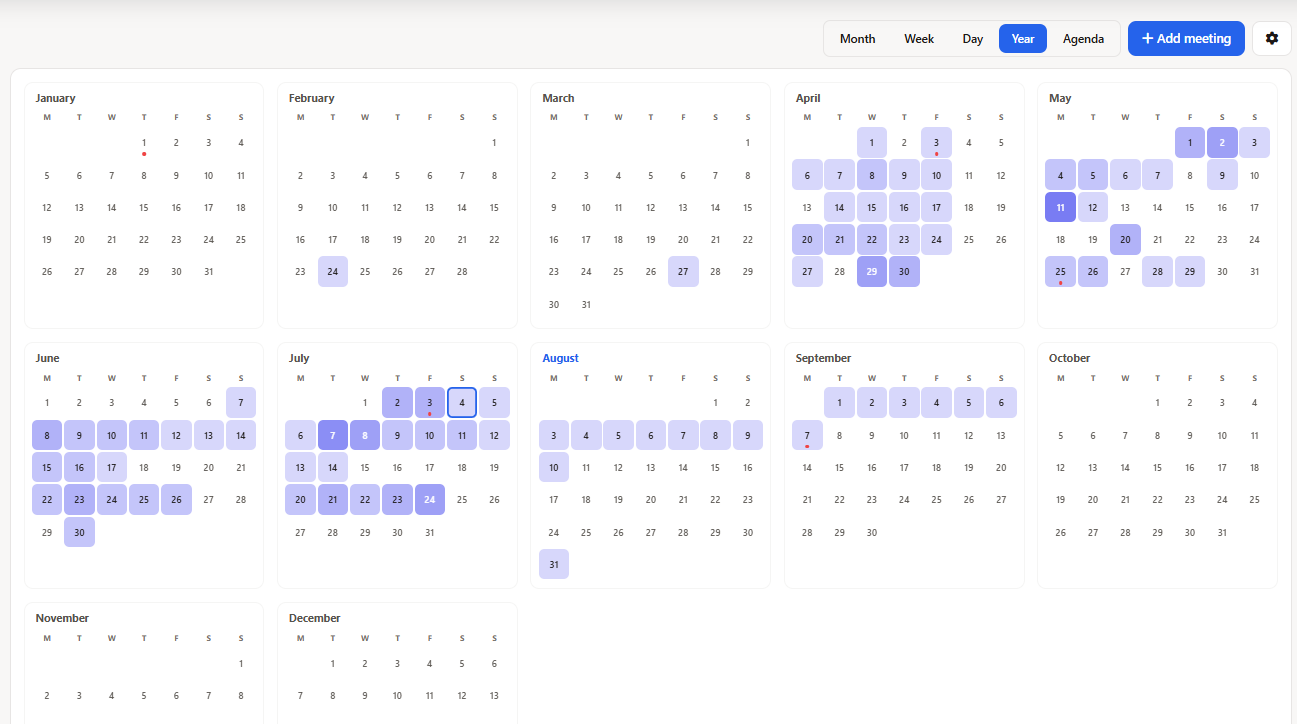Viewport: 1297px width, 724px height.
Task: Switch to Agenda view
Action: click(x=1084, y=38)
